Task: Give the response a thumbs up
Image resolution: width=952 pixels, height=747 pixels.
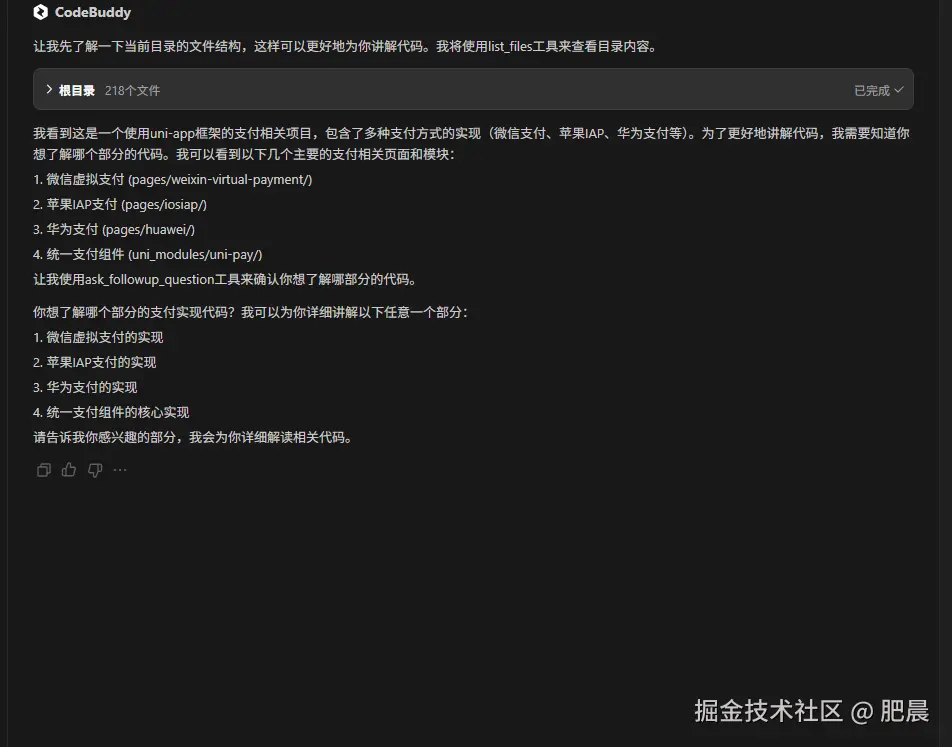Action: click(x=69, y=469)
